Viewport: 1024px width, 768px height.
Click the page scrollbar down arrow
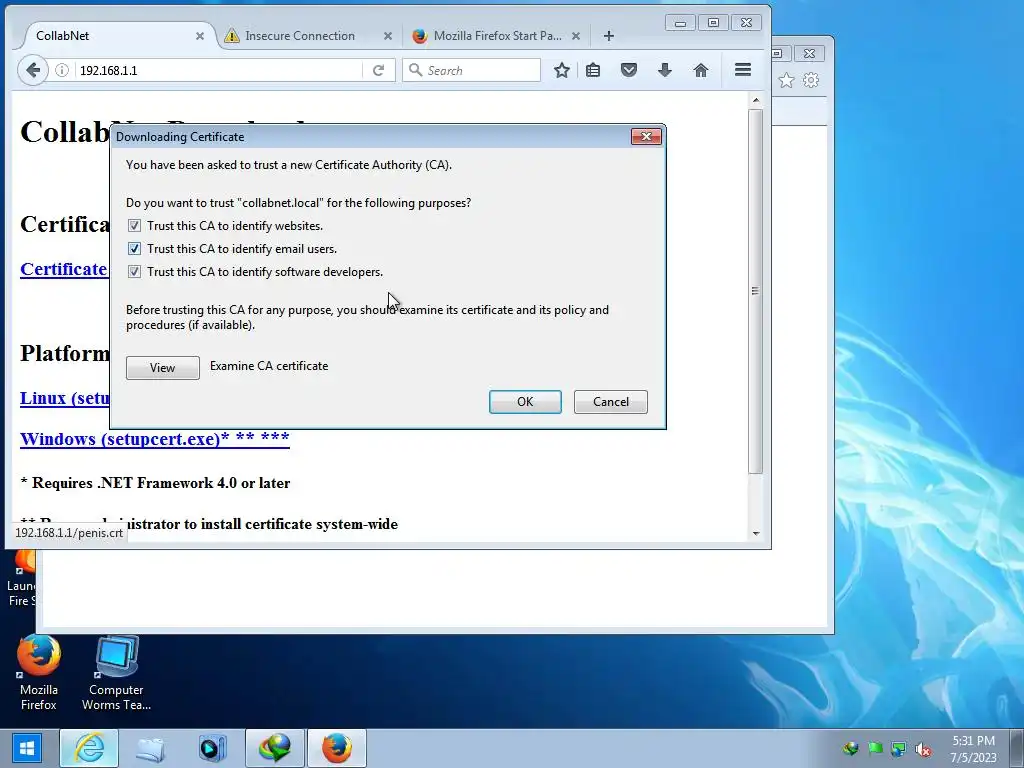[x=756, y=534]
